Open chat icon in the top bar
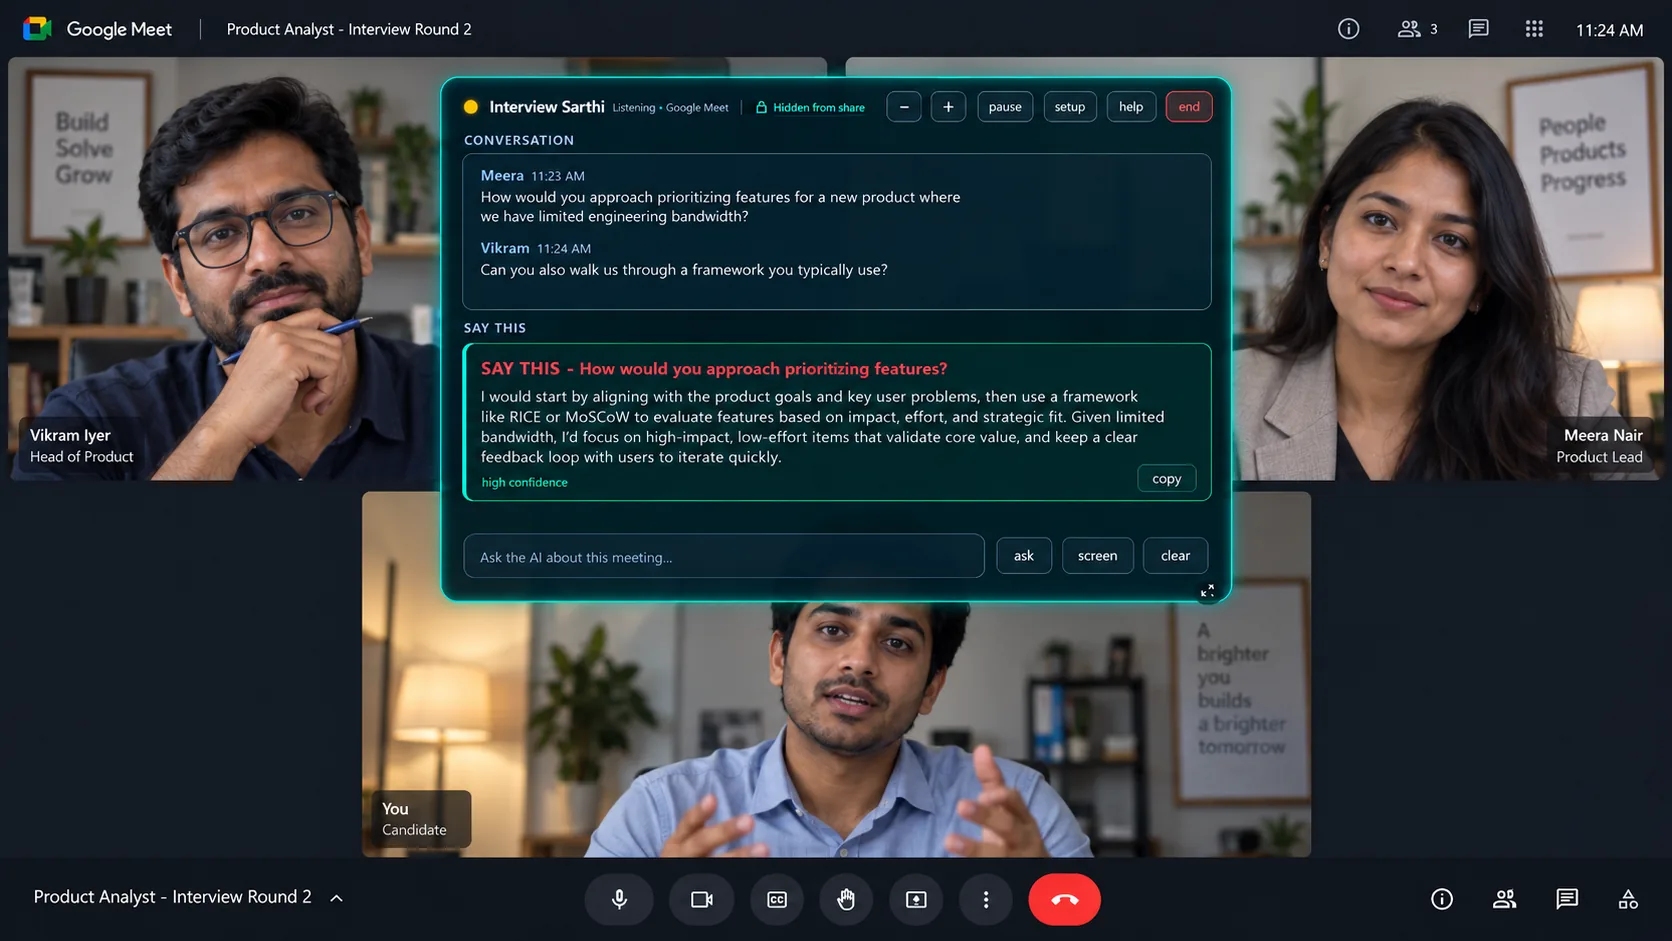 (1478, 29)
